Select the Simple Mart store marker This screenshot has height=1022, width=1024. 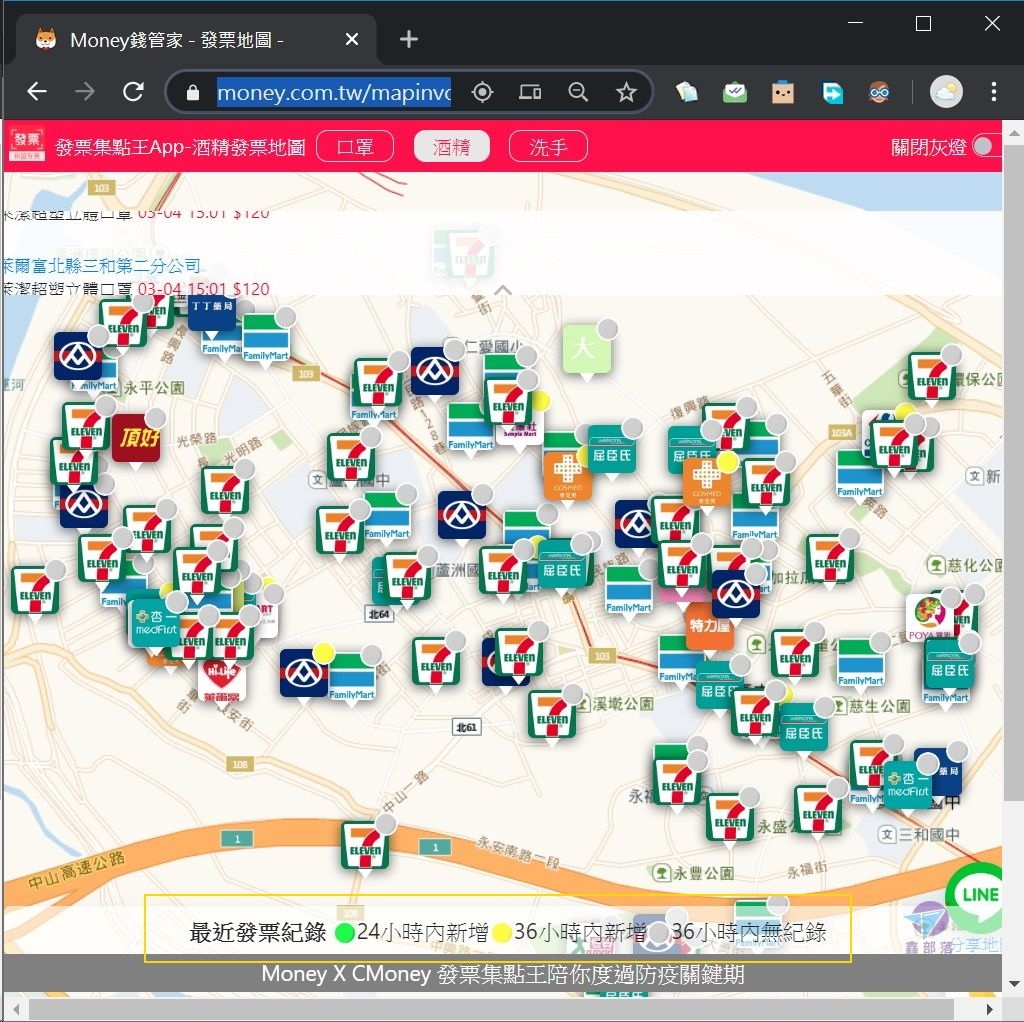pyautogui.click(x=520, y=430)
